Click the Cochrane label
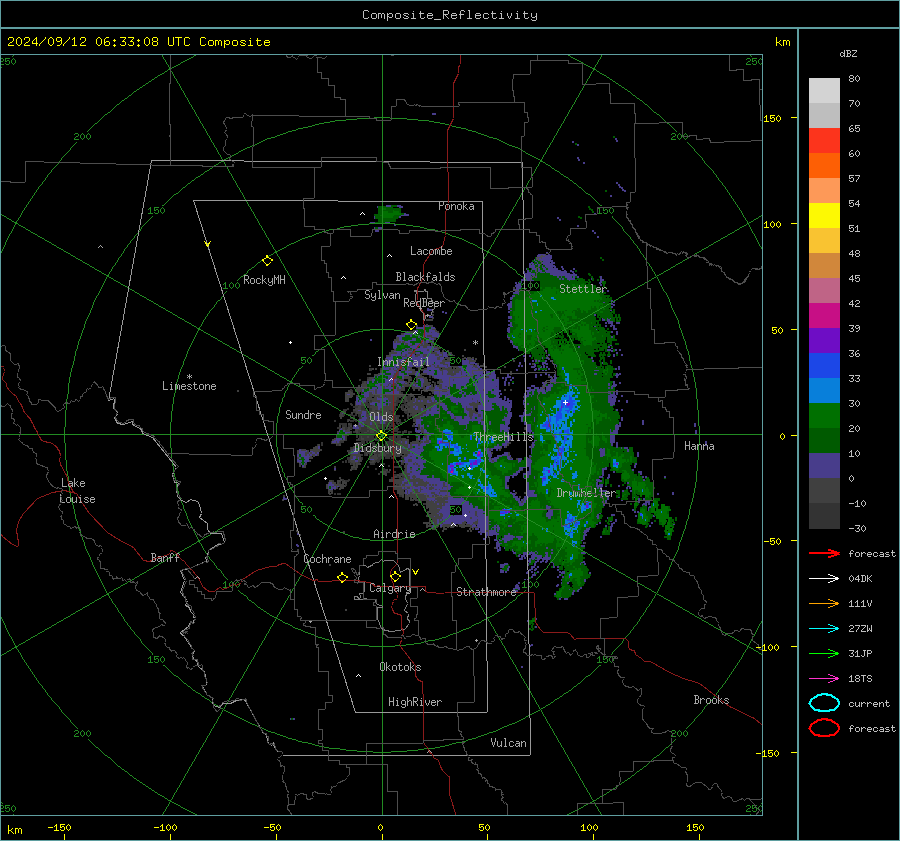Screen dimensions: 900x841 point(327,559)
